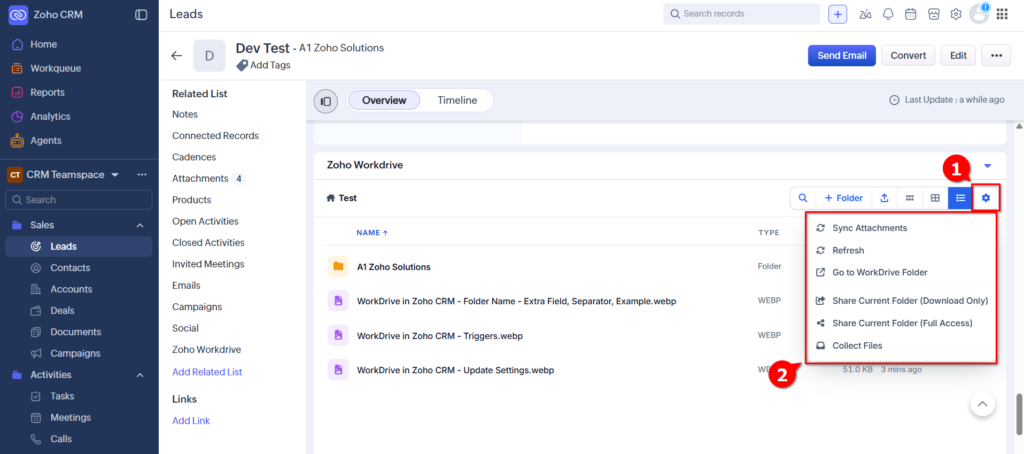Collapse the Sales section chevron

pyautogui.click(x=140, y=225)
